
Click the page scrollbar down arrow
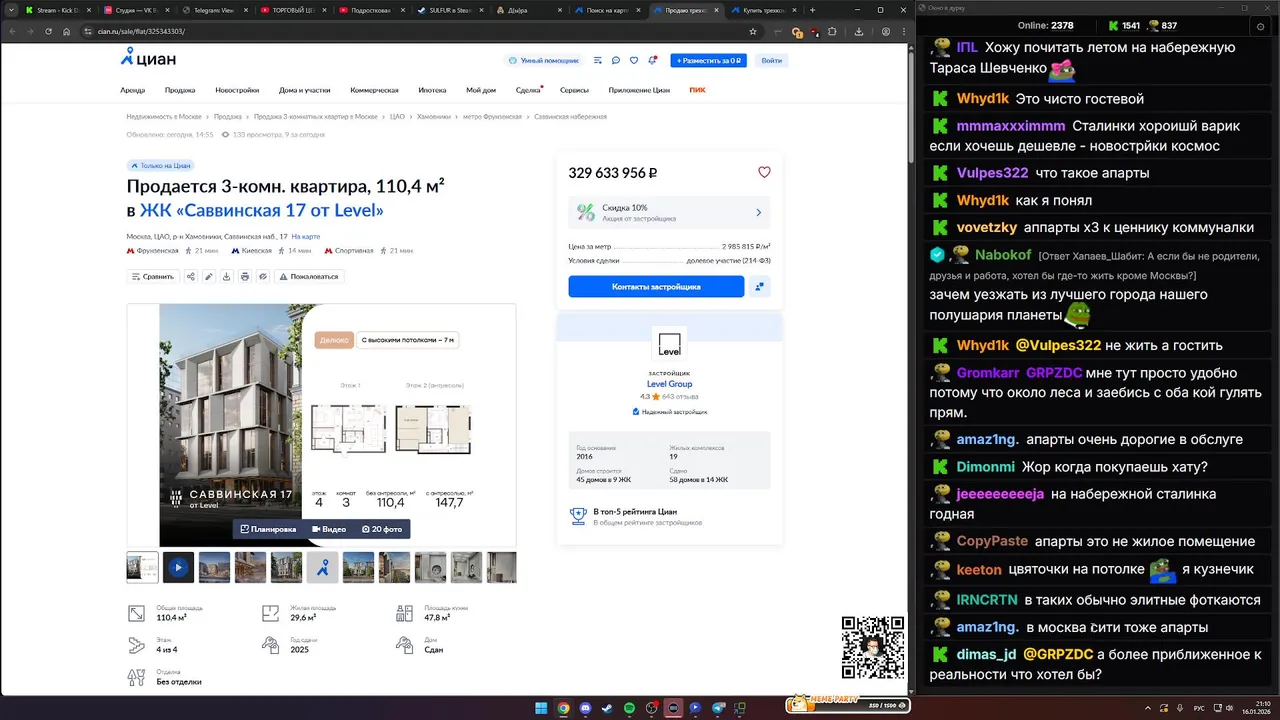point(909,690)
